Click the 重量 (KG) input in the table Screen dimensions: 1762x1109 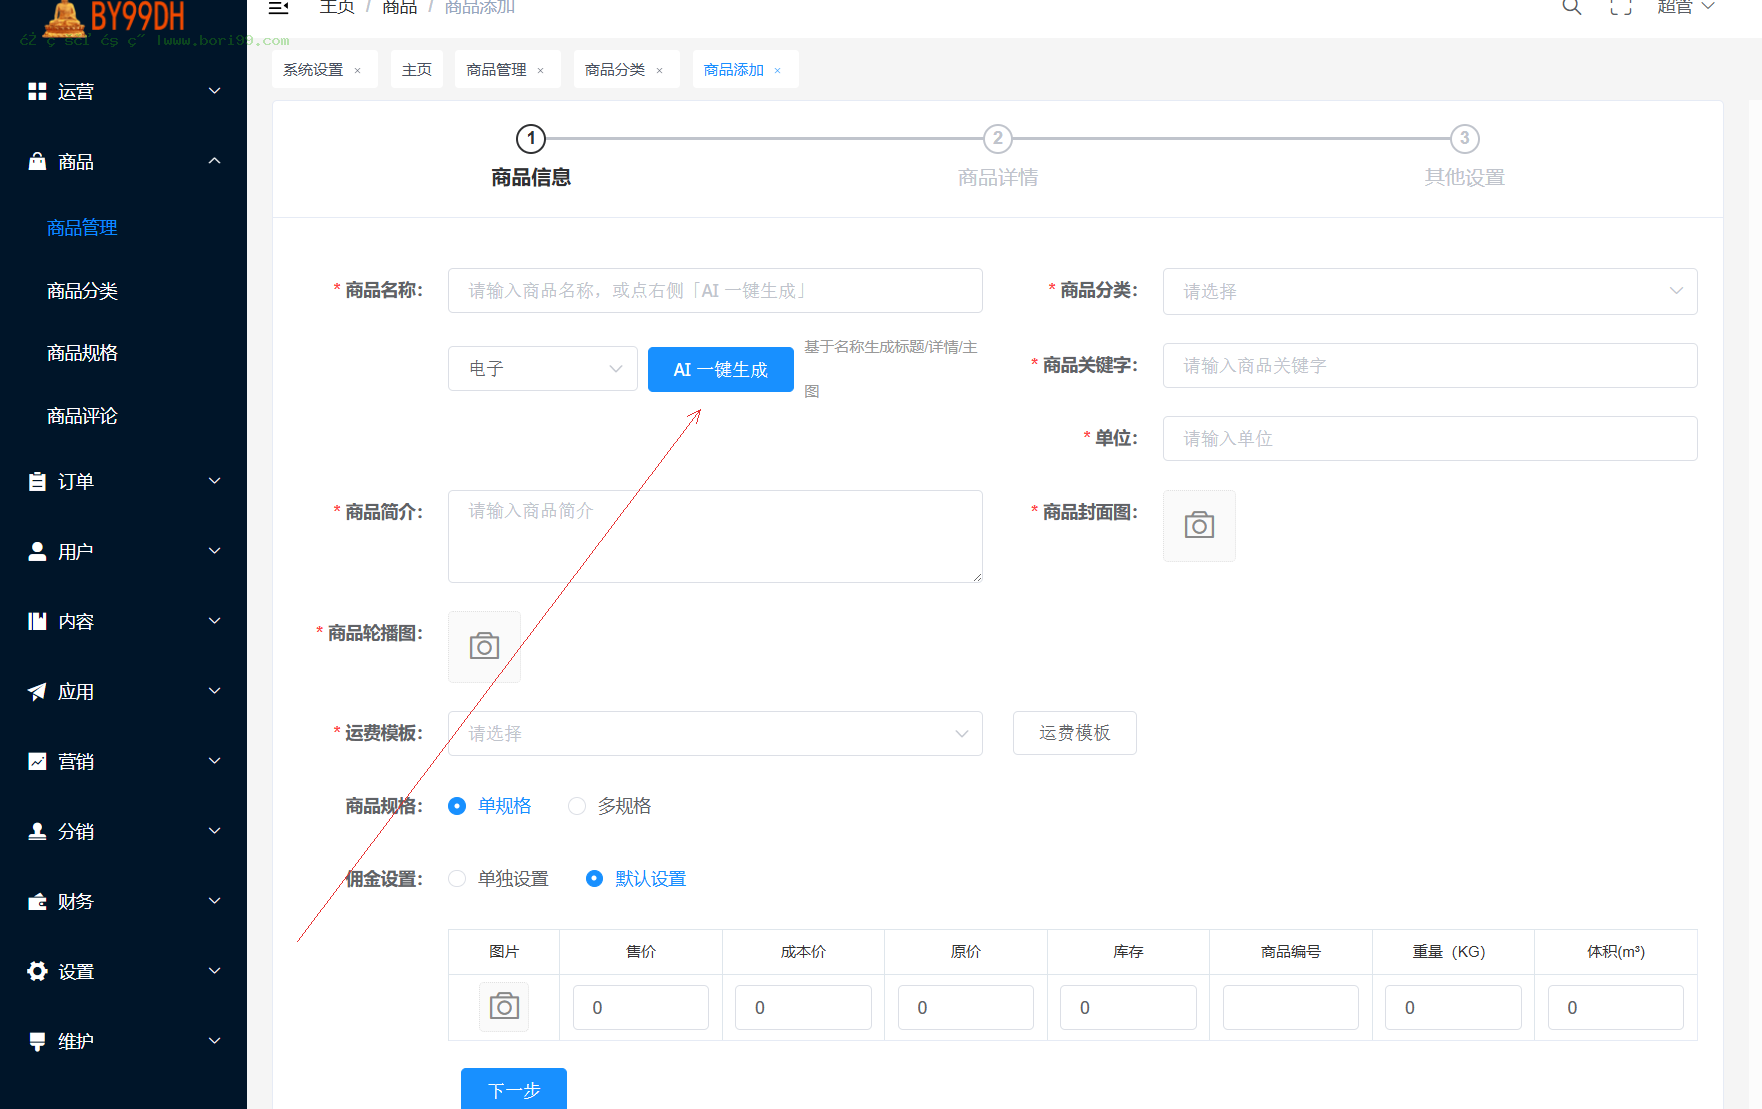[x=1453, y=1007]
